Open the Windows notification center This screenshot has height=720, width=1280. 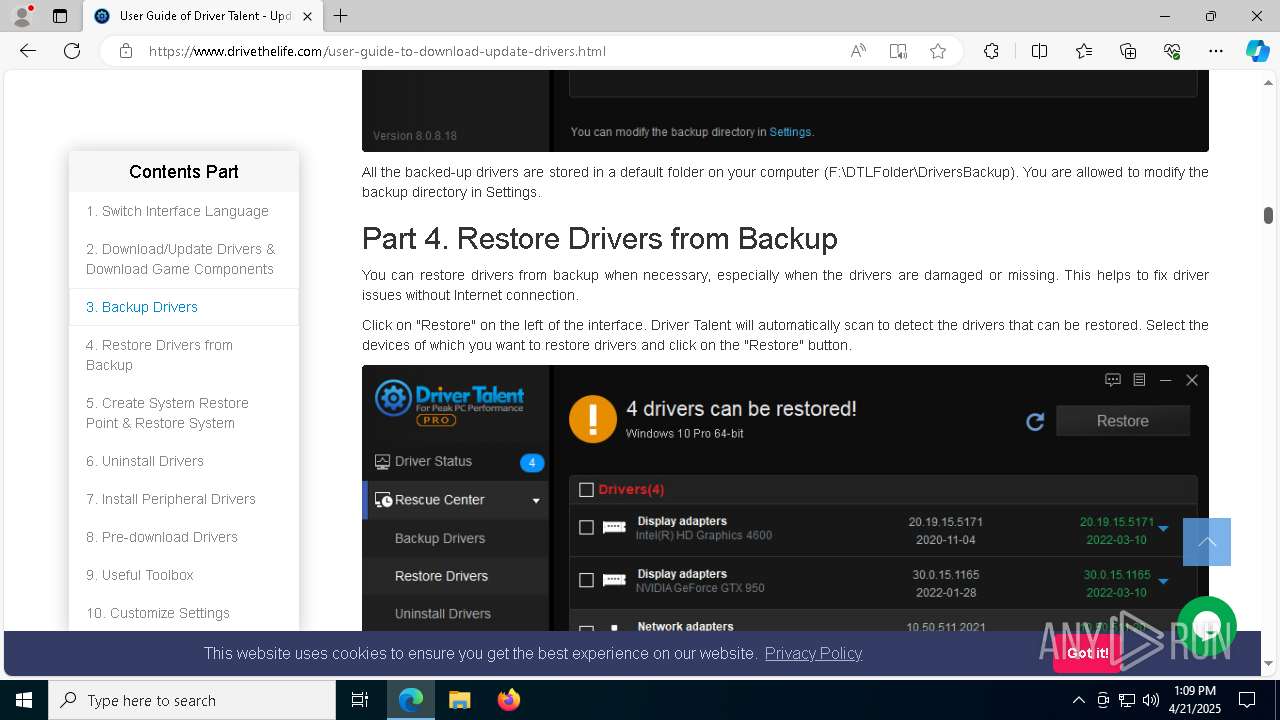[1247, 700]
